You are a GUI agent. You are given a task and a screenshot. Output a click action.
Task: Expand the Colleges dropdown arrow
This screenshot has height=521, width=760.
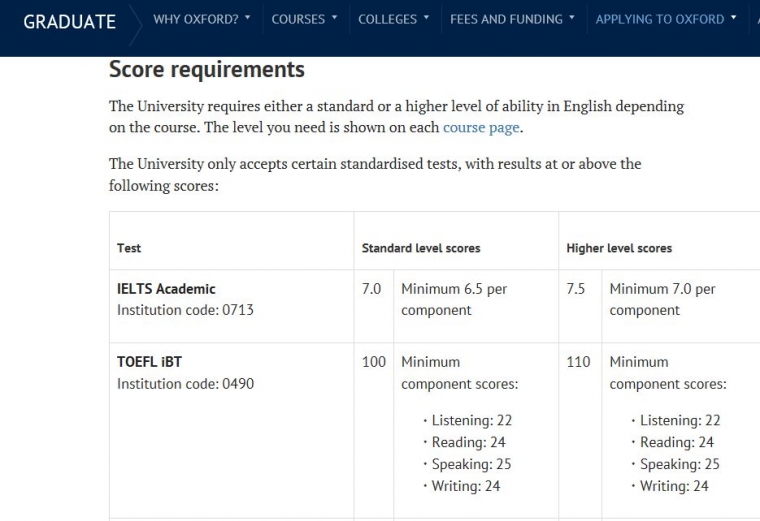pyautogui.click(x=426, y=18)
